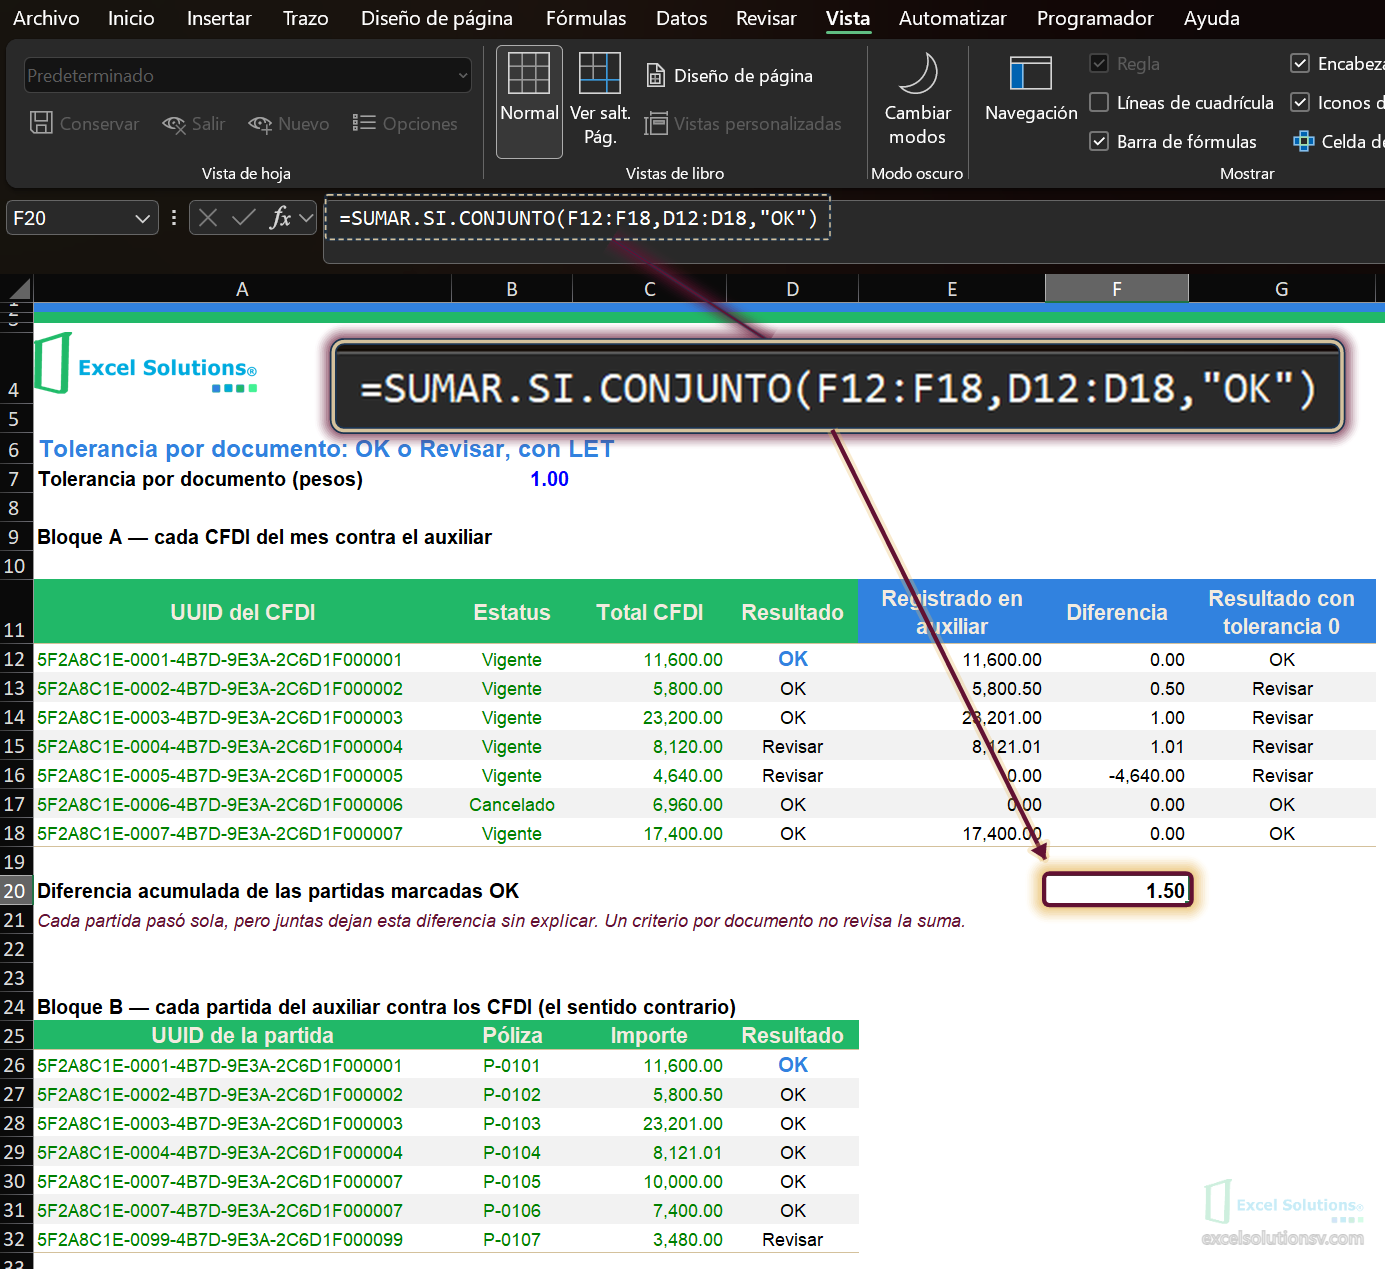Select the Diferencia cell -4,640.00
This screenshot has height=1269, width=1385.
tap(1117, 776)
